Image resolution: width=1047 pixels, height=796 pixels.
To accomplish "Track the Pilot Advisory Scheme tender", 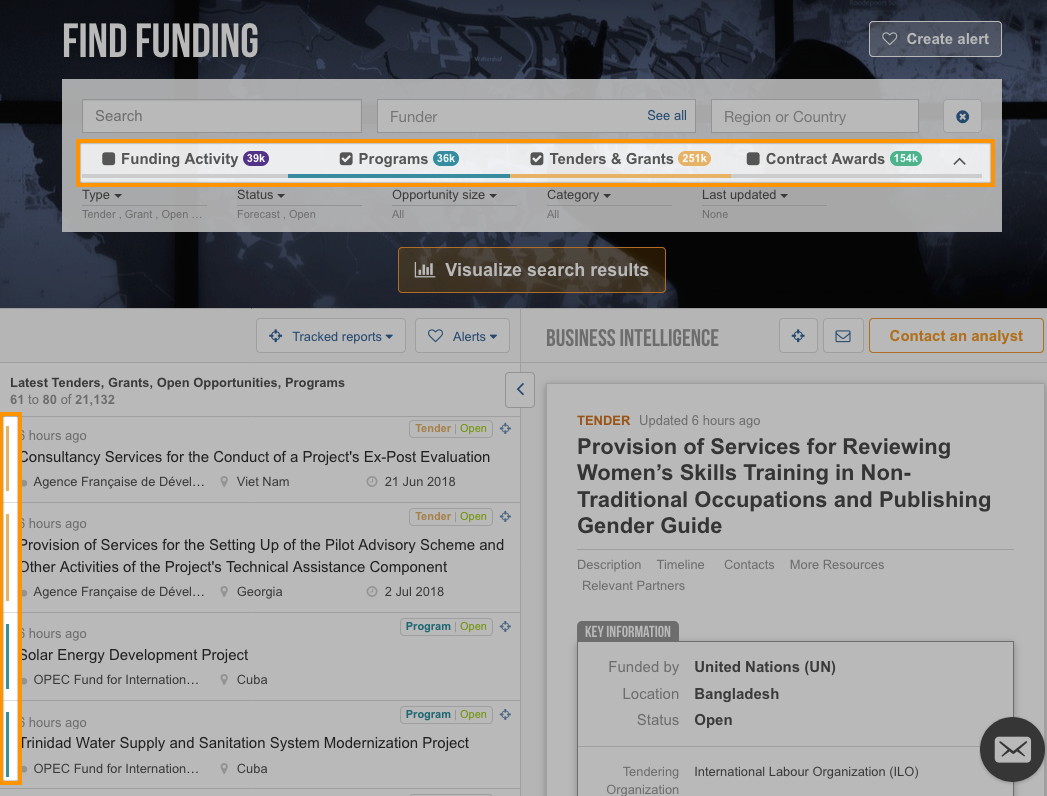I will [505, 517].
